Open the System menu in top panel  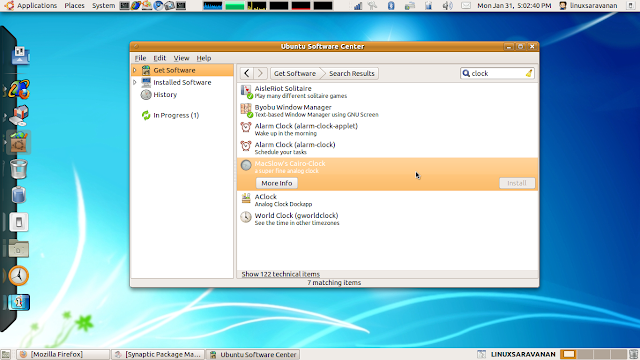tap(103, 5)
